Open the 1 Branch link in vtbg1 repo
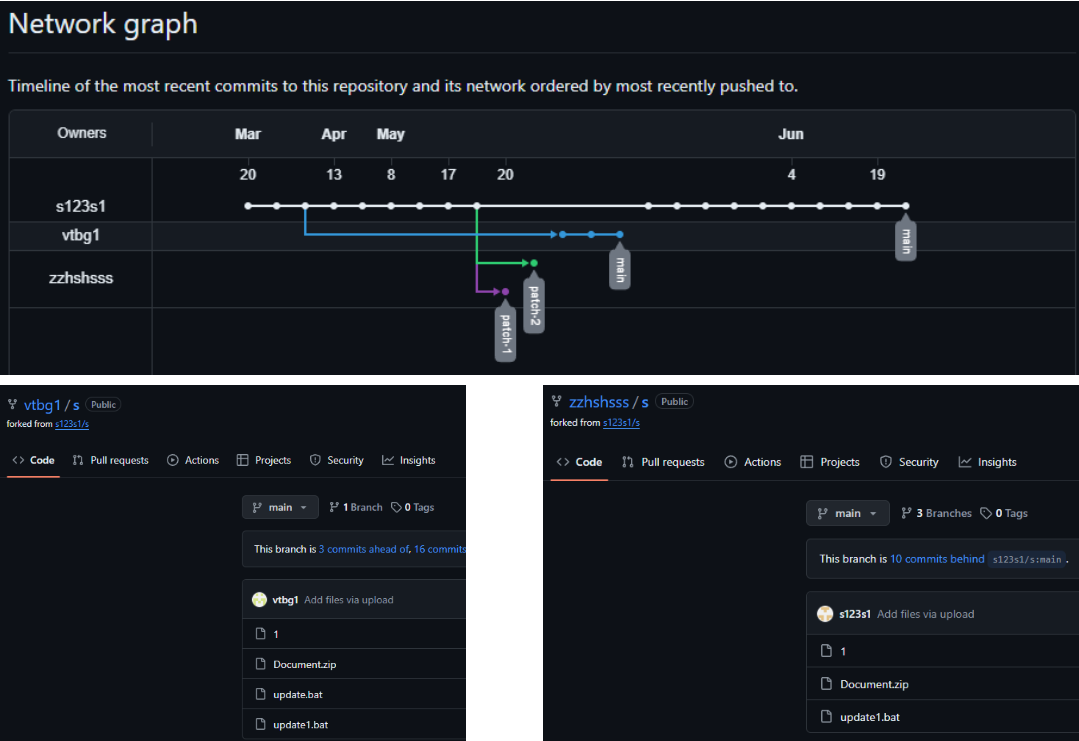Image resolution: width=1079 pixels, height=741 pixels. click(x=356, y=507)
